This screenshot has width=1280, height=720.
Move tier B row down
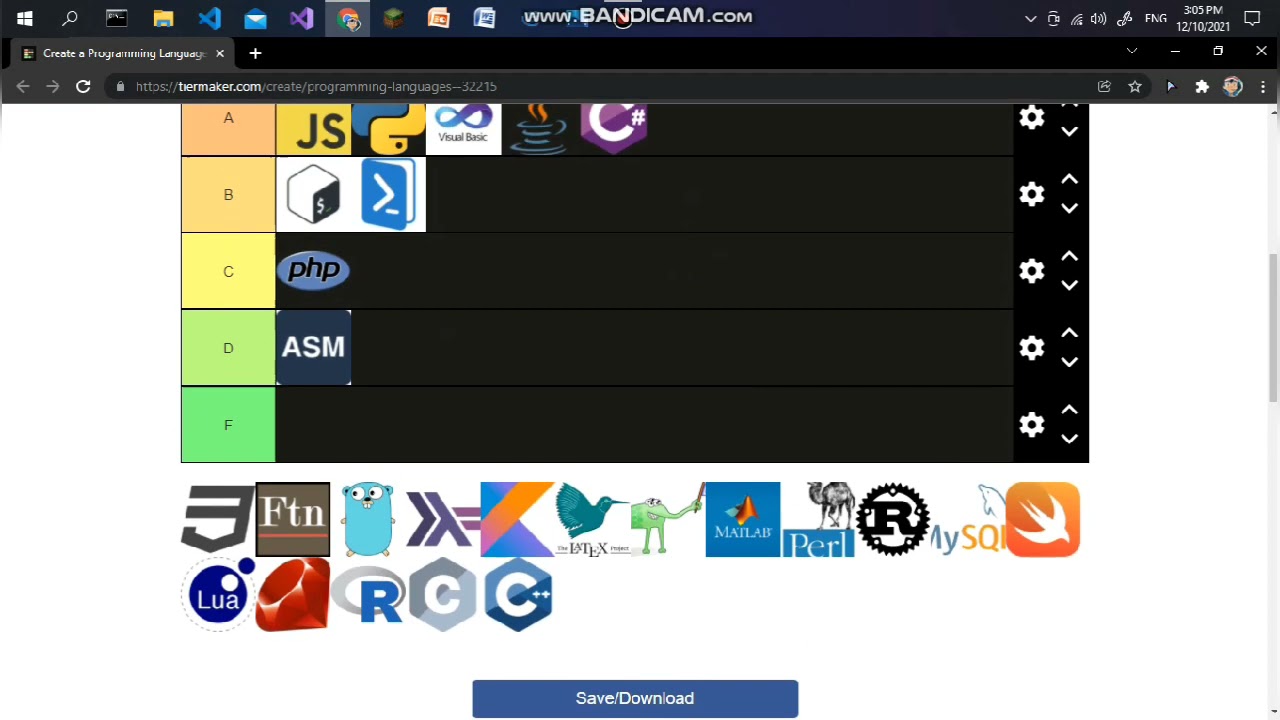point(1069,208)
